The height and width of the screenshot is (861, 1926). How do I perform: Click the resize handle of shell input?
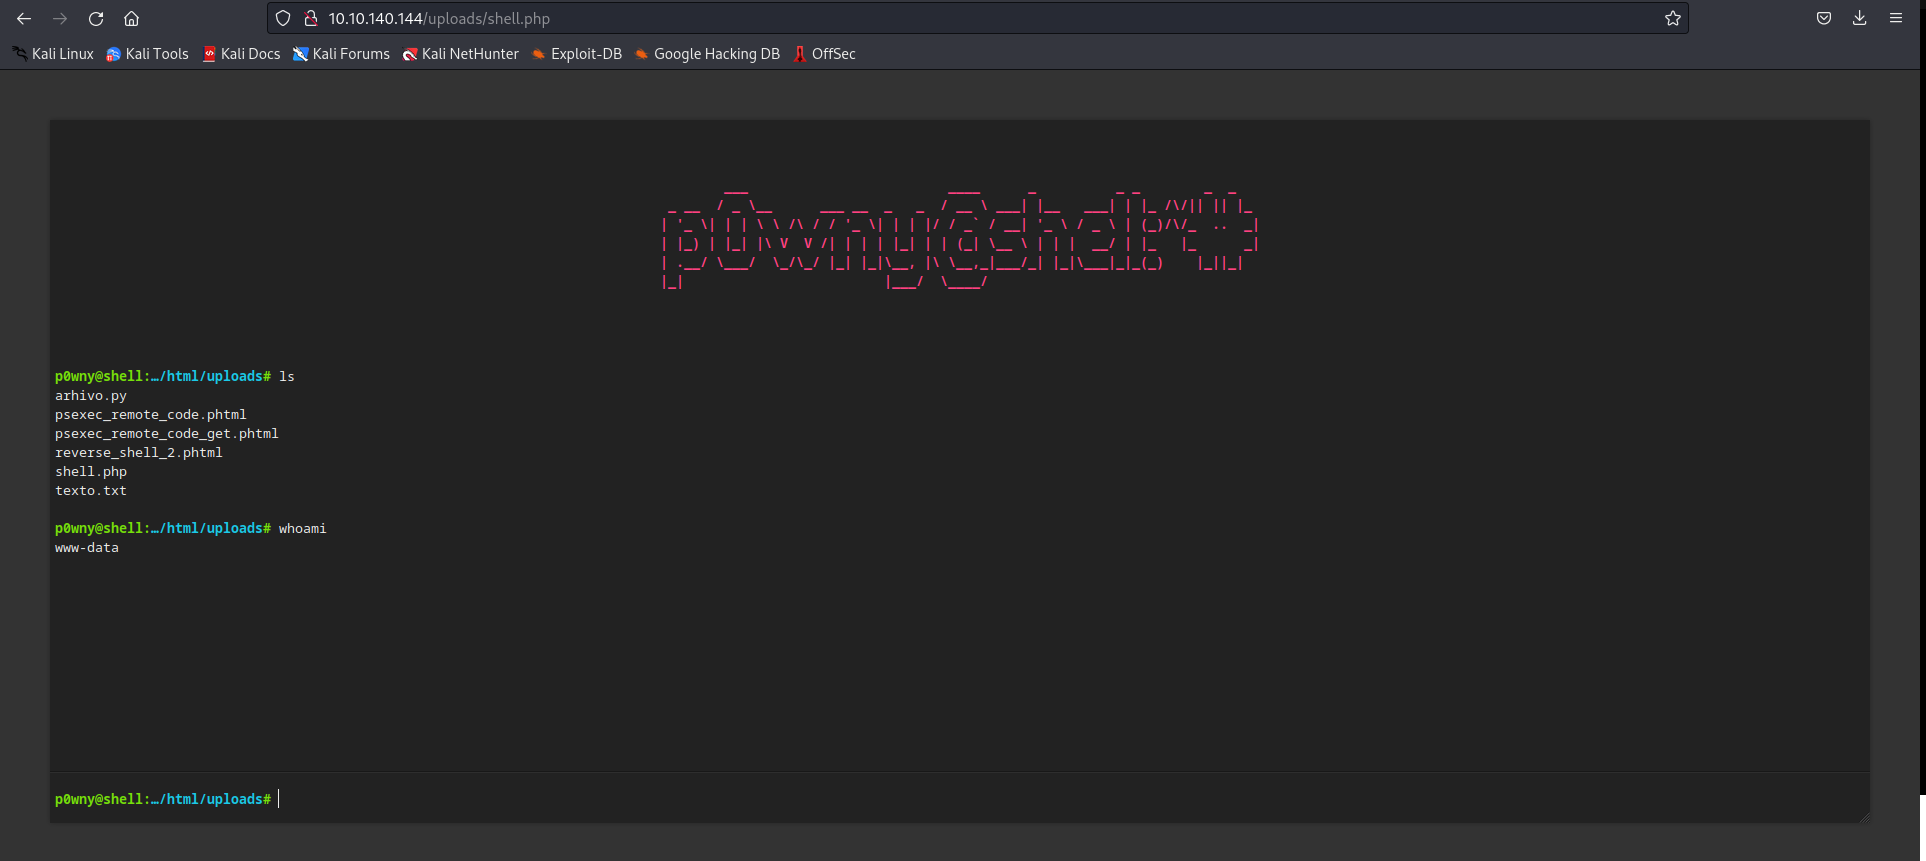(x=1863, y=817)
